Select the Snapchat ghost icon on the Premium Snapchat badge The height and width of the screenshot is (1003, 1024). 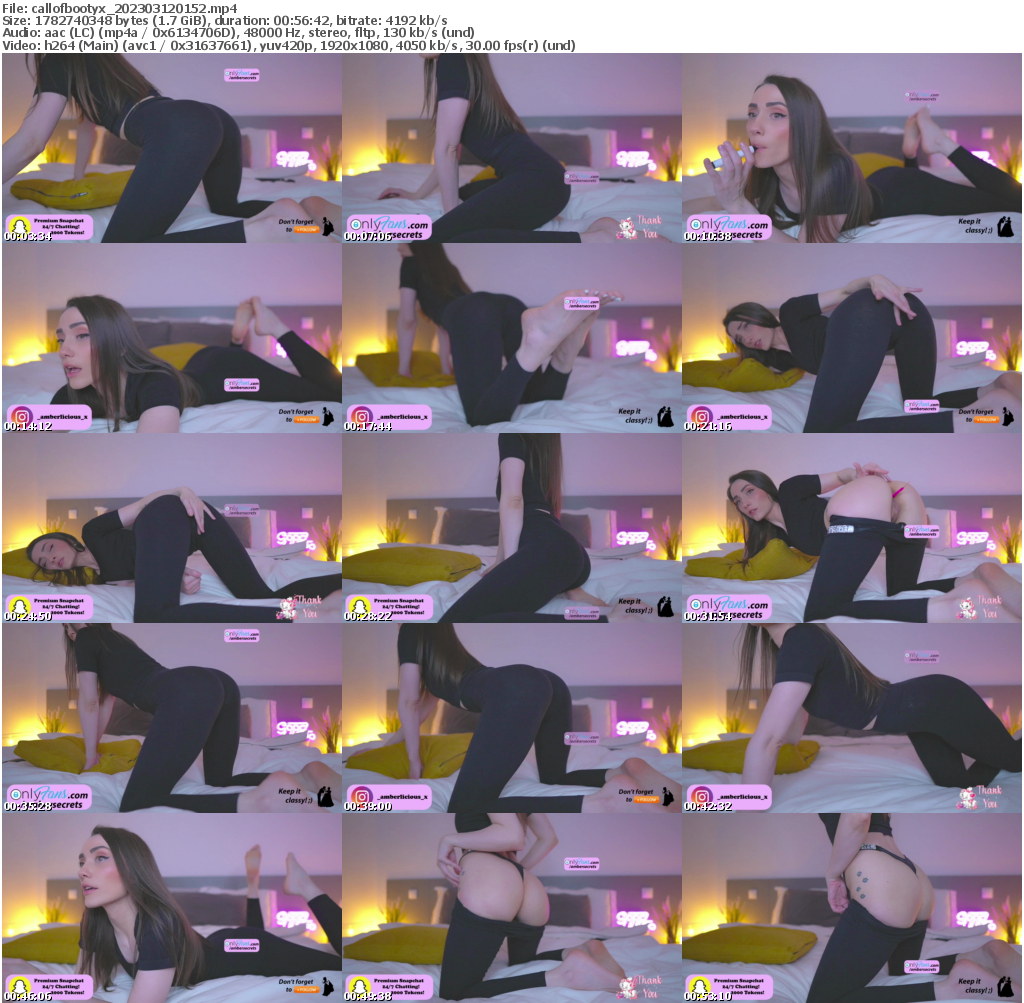coord(20,224)
